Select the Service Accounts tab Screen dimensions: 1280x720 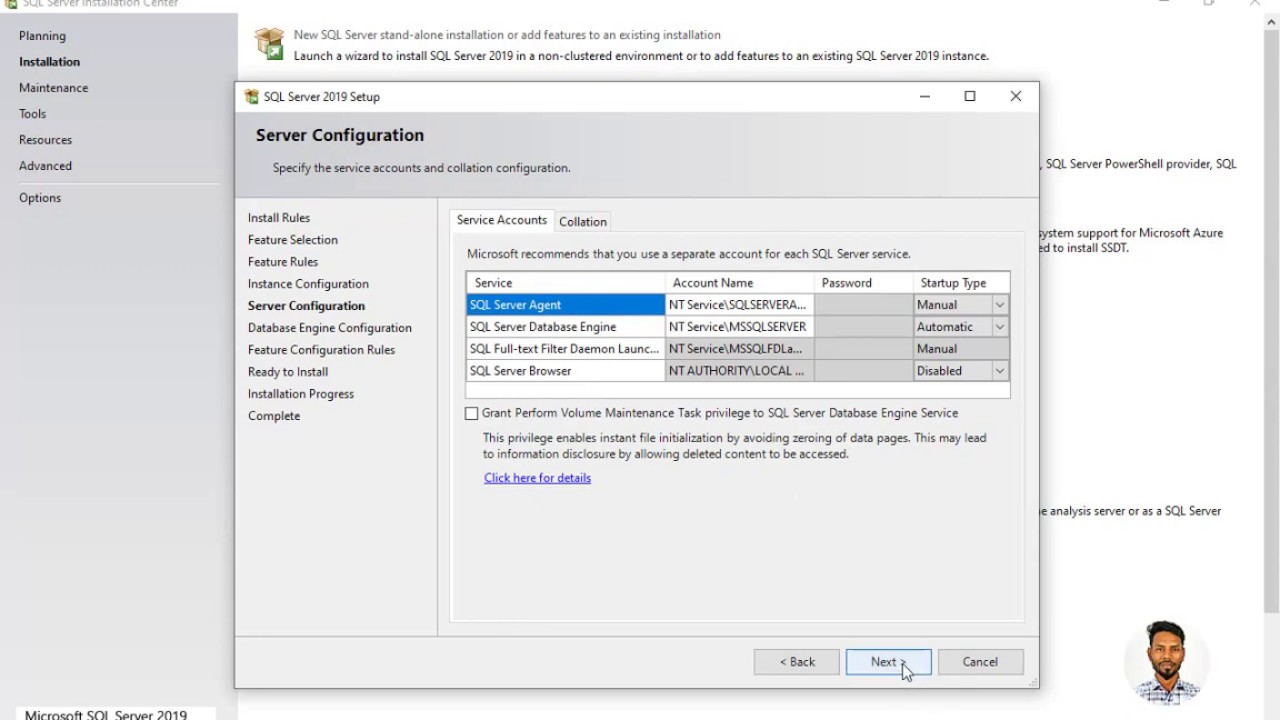tap(502, 220)
